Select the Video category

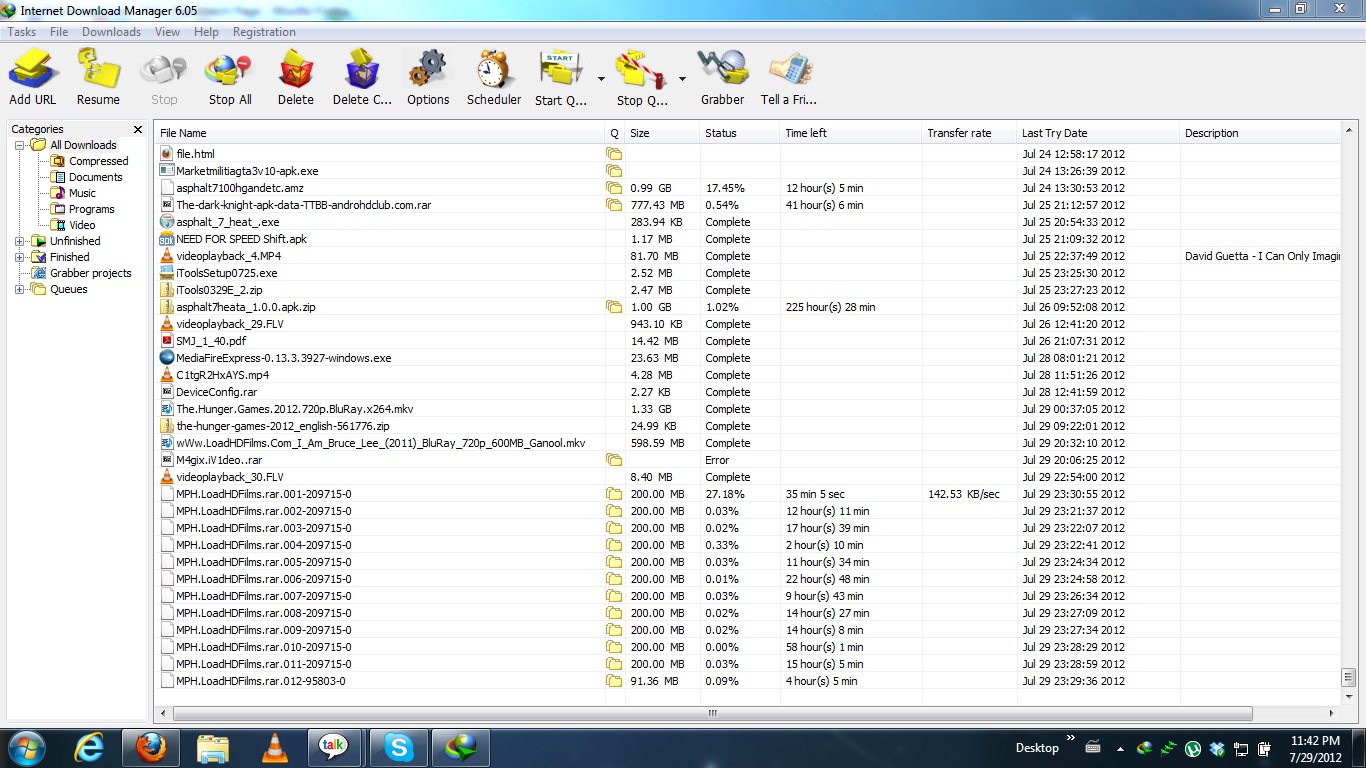pos(82,225)
